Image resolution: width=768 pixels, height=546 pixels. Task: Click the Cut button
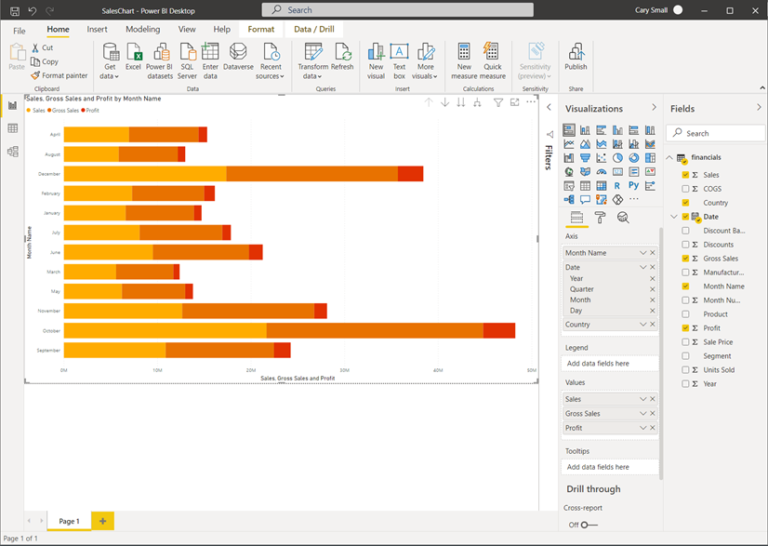point(42,47)
